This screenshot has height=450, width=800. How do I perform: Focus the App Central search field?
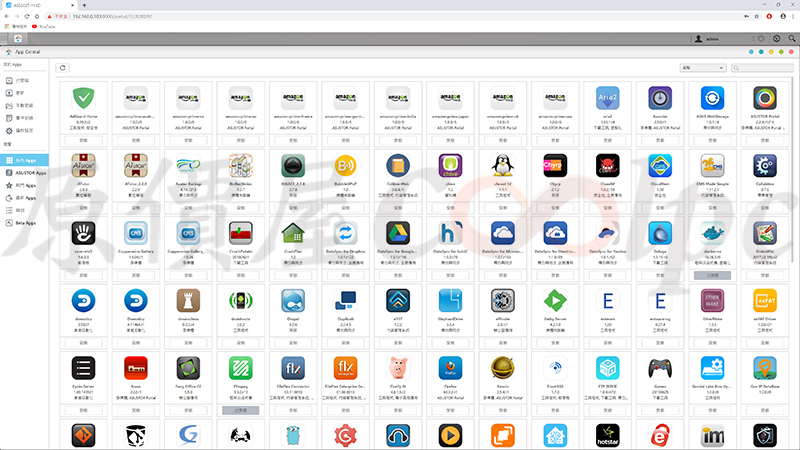click(762, 68)
